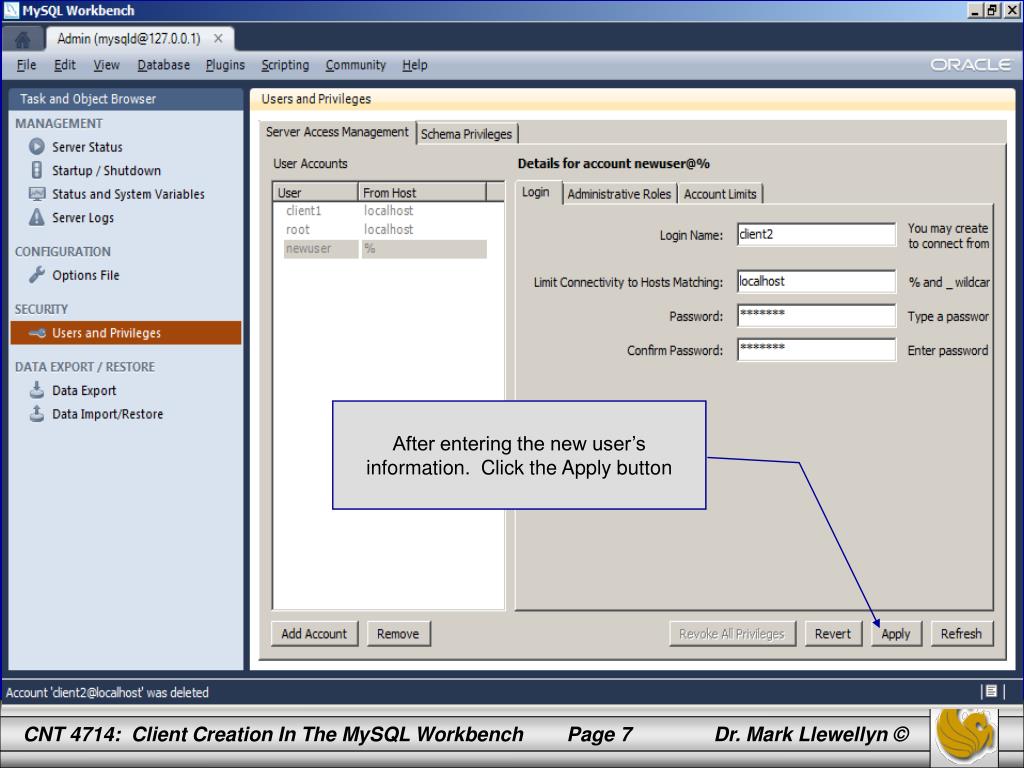
Task: Switch to Administrative Roles tab
Action: tap(619, 194)
